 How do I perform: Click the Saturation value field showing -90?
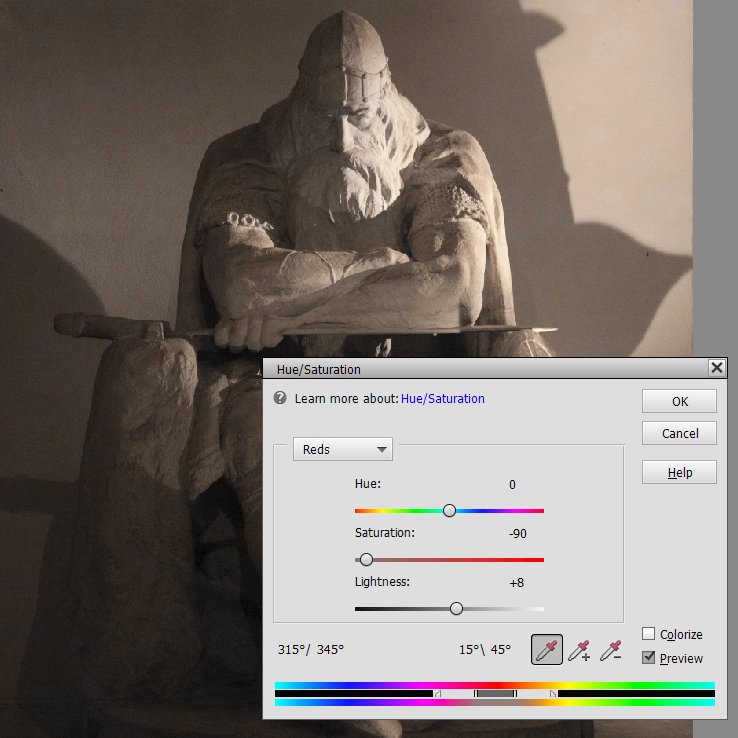point(517,534)
